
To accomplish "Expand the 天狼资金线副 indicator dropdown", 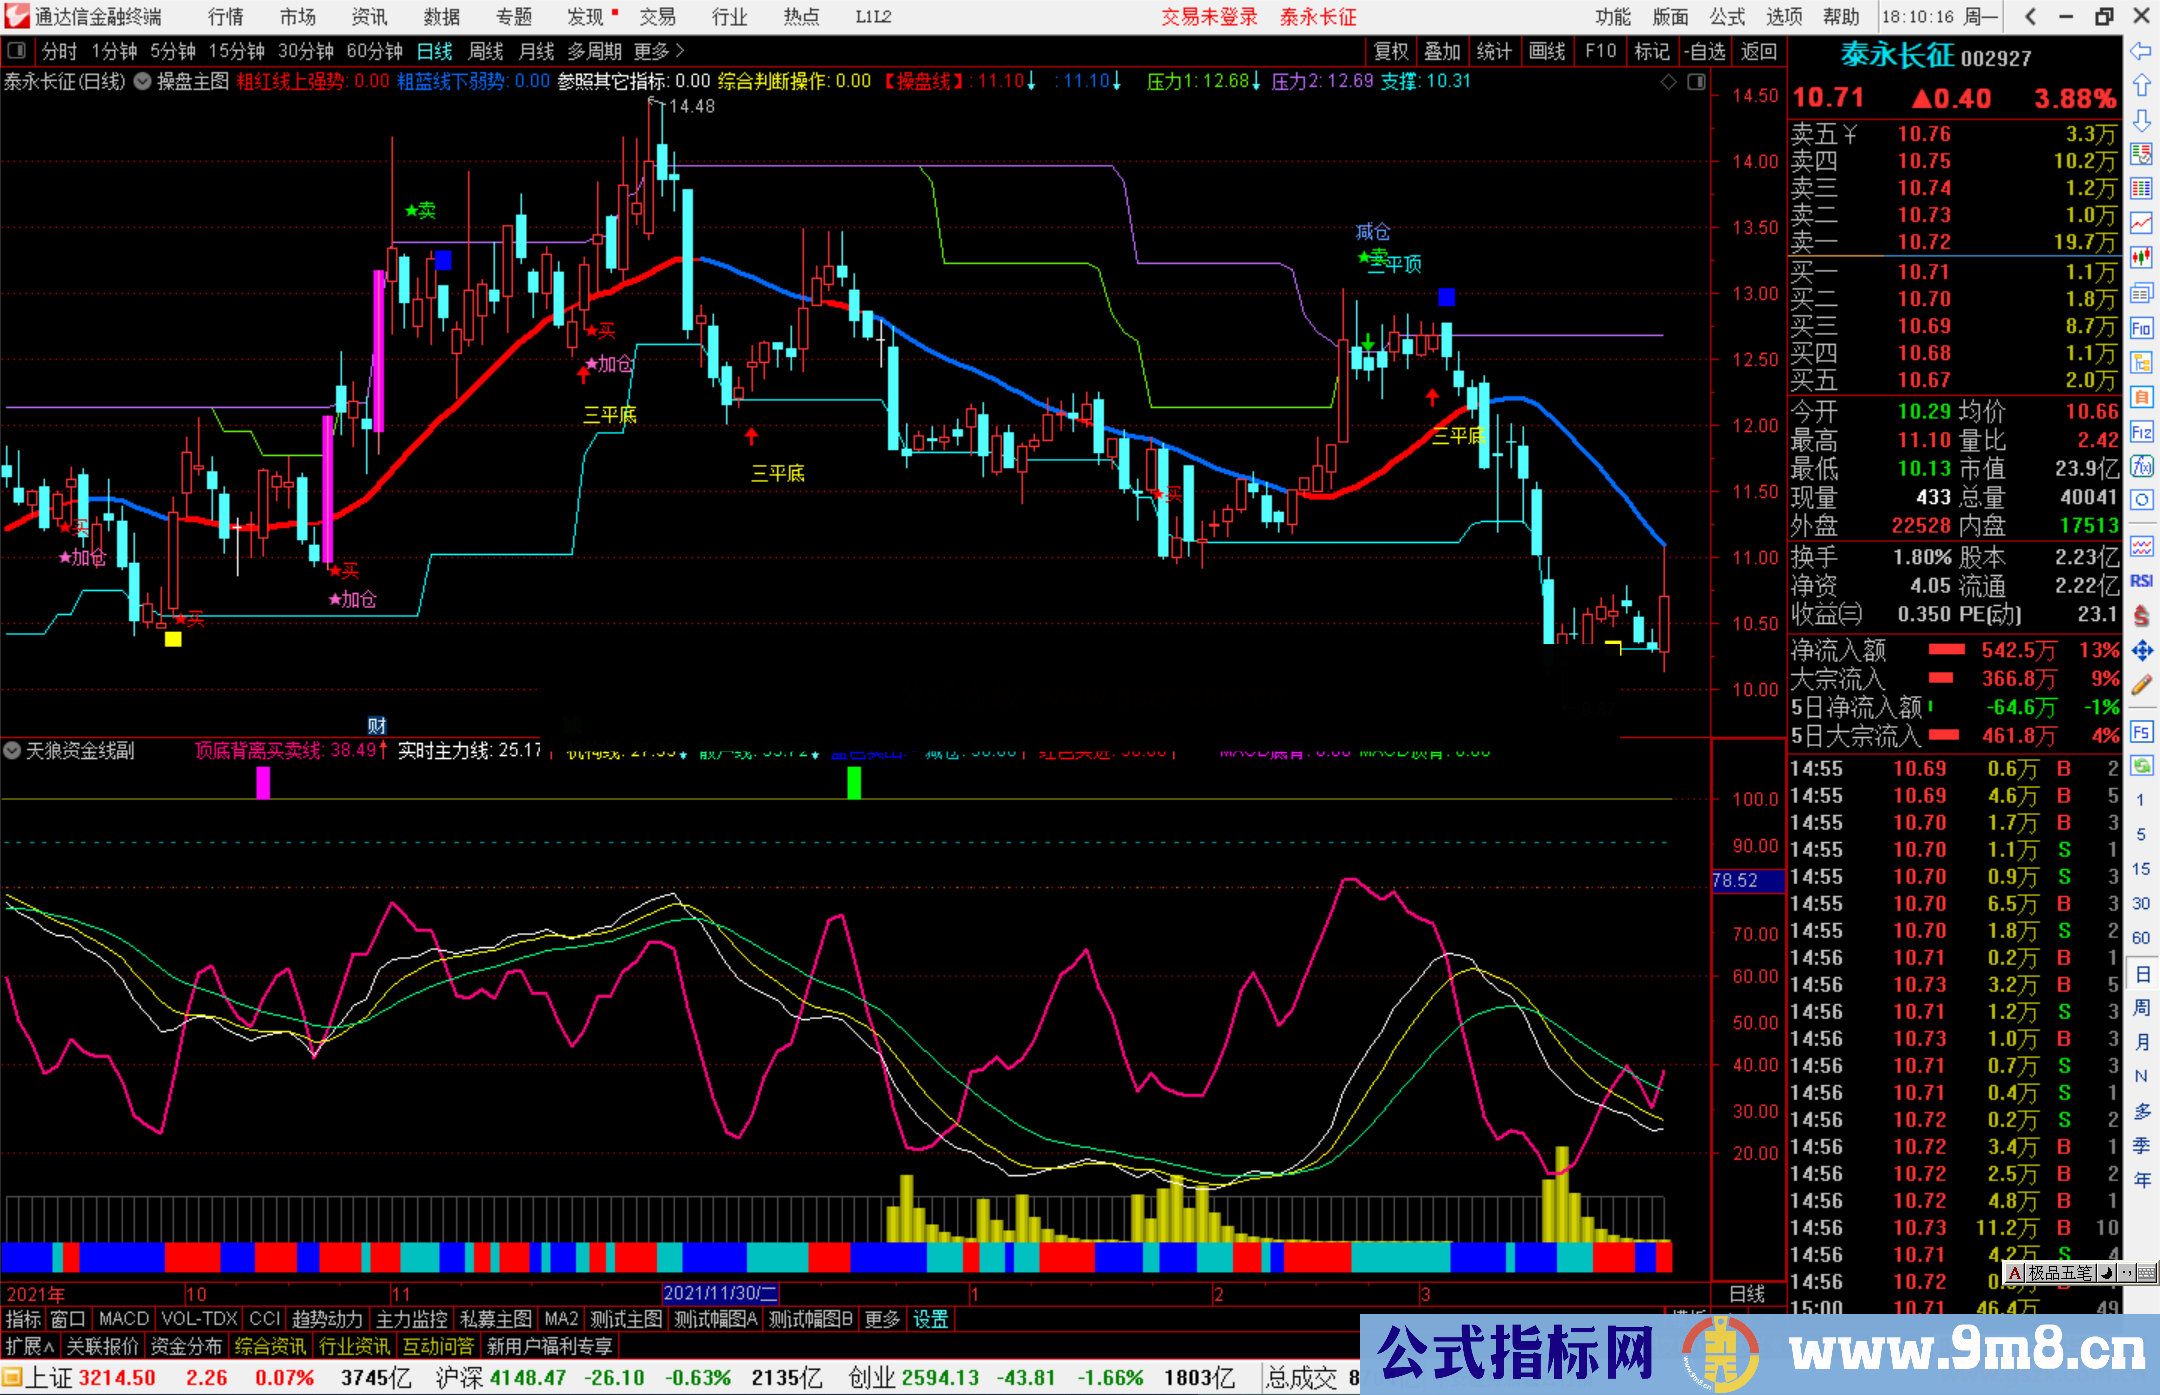I will (13, 750).
